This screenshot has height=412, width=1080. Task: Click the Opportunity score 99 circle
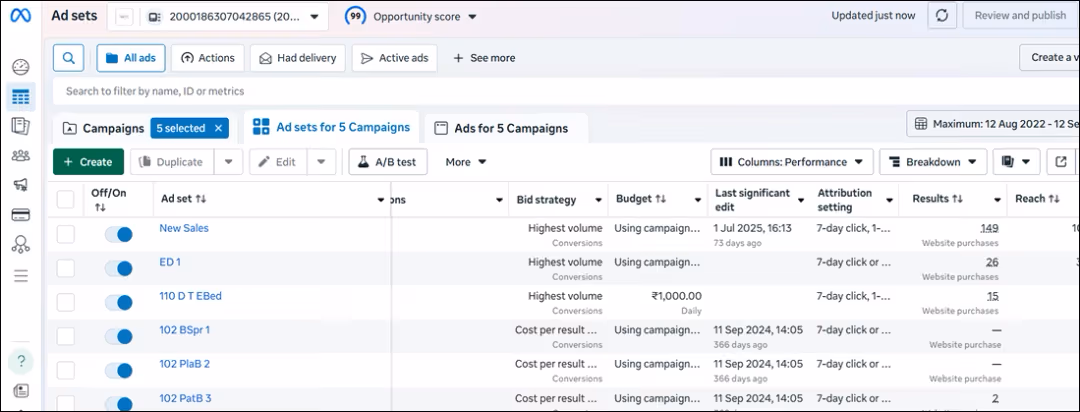point(355,16)
